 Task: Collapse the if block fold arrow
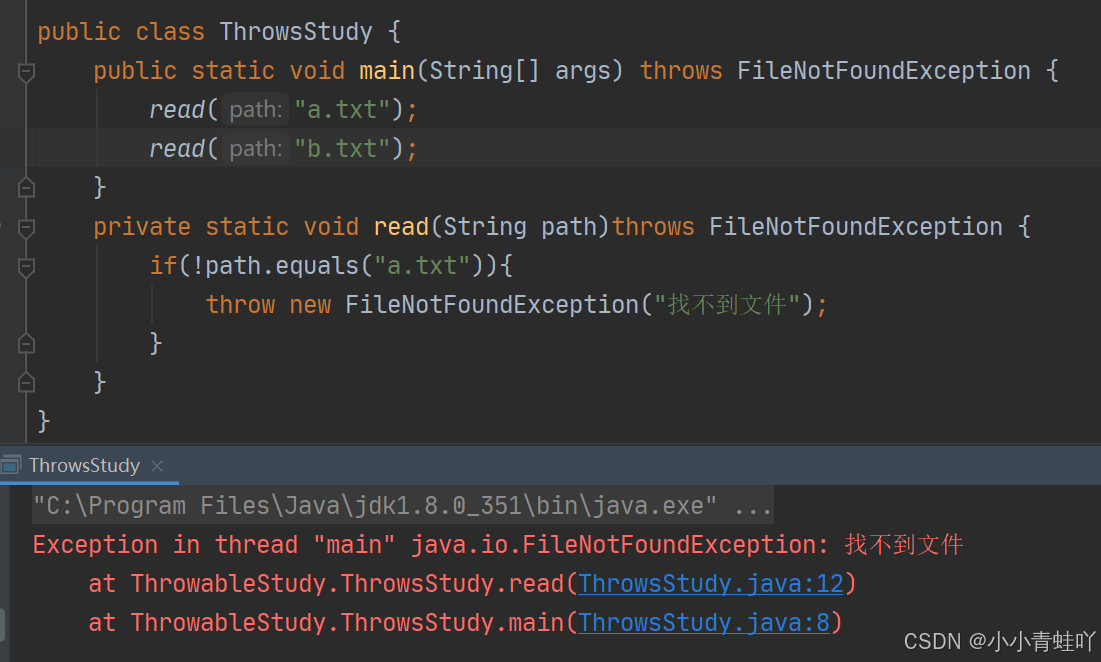[x=26, y=266]
